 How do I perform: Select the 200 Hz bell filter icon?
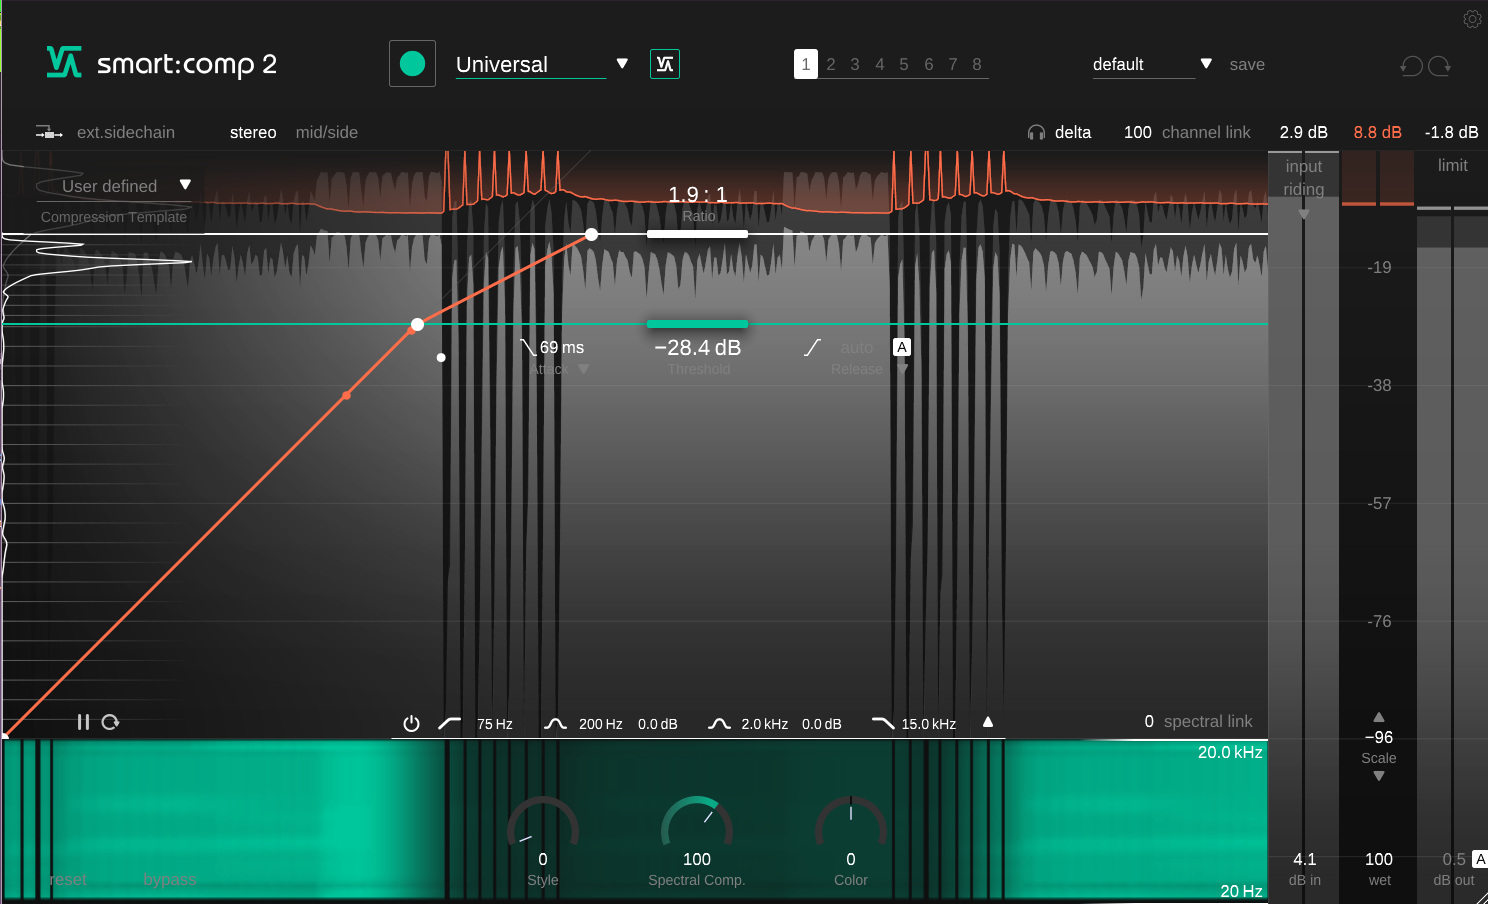(555, 723)
